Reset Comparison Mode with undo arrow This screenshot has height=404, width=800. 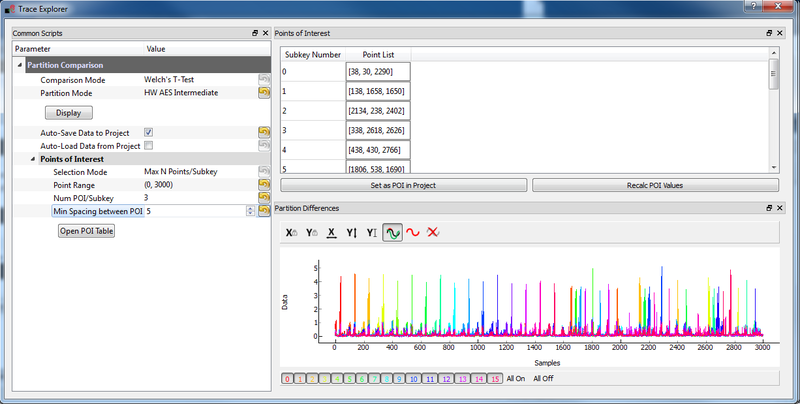(264, 79)
